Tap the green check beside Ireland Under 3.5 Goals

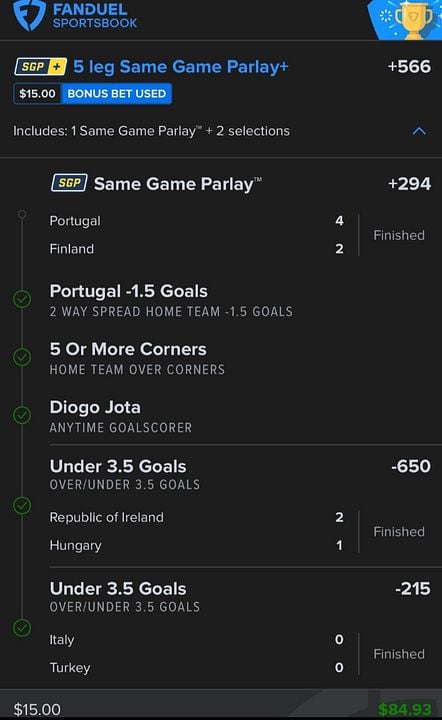(22, 506)
